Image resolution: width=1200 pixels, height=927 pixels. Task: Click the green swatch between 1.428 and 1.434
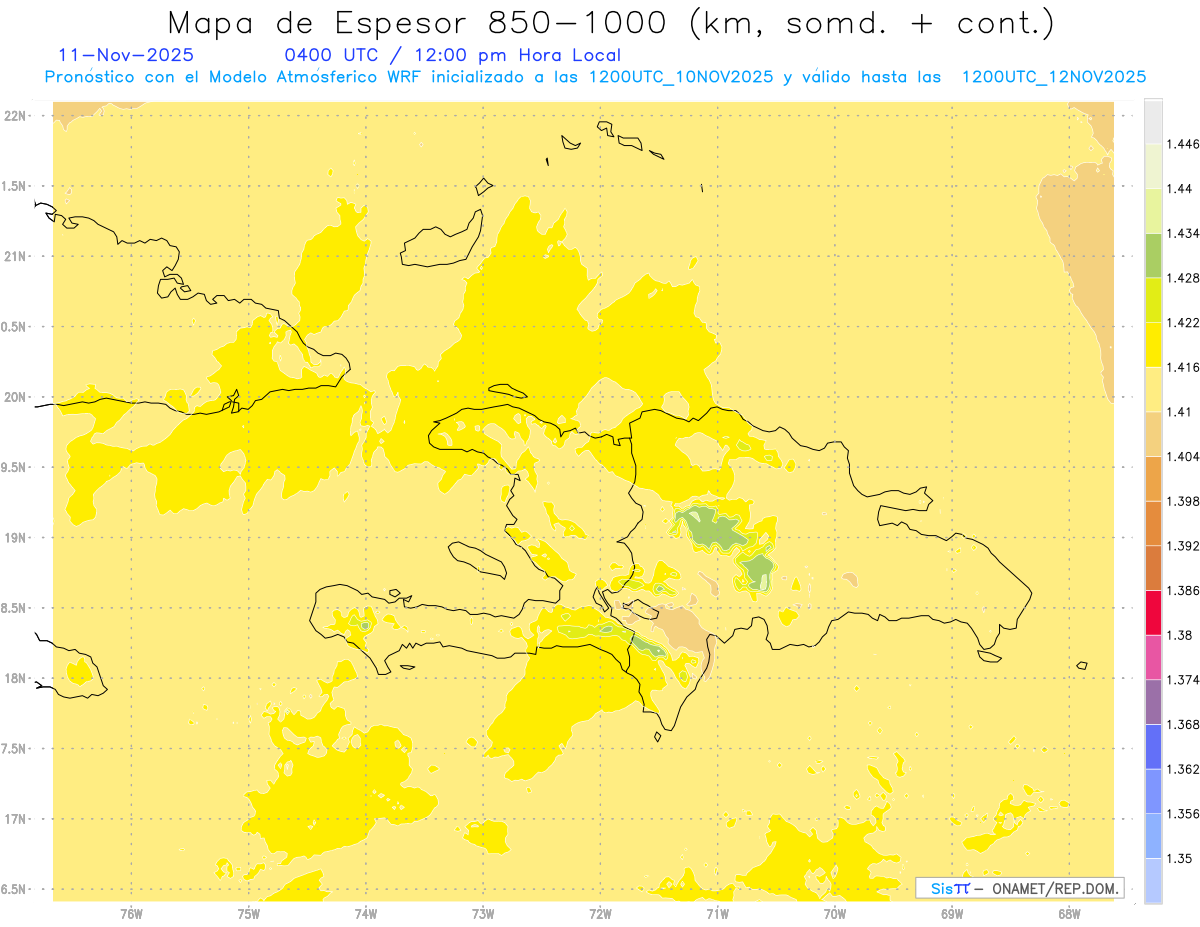click(x=1153, y=255)
